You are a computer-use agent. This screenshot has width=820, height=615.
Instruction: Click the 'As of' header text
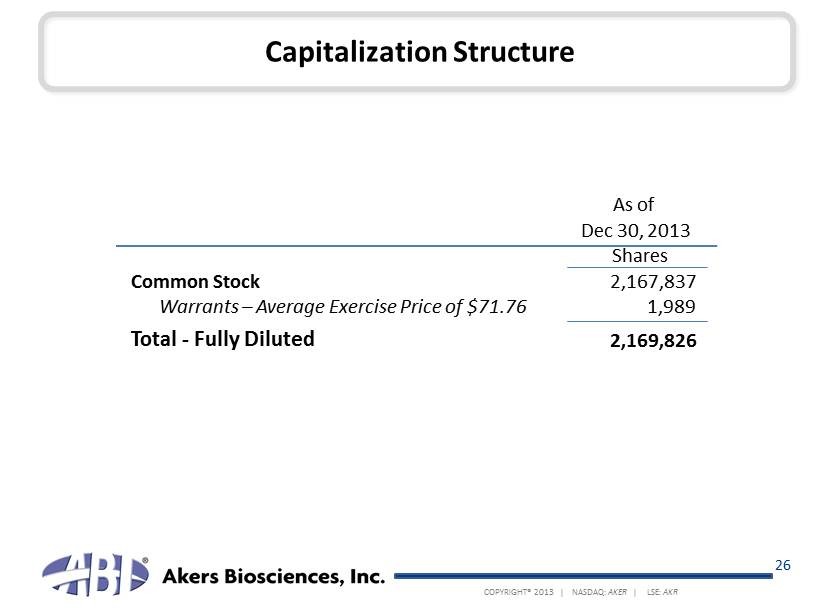(632, 205)
